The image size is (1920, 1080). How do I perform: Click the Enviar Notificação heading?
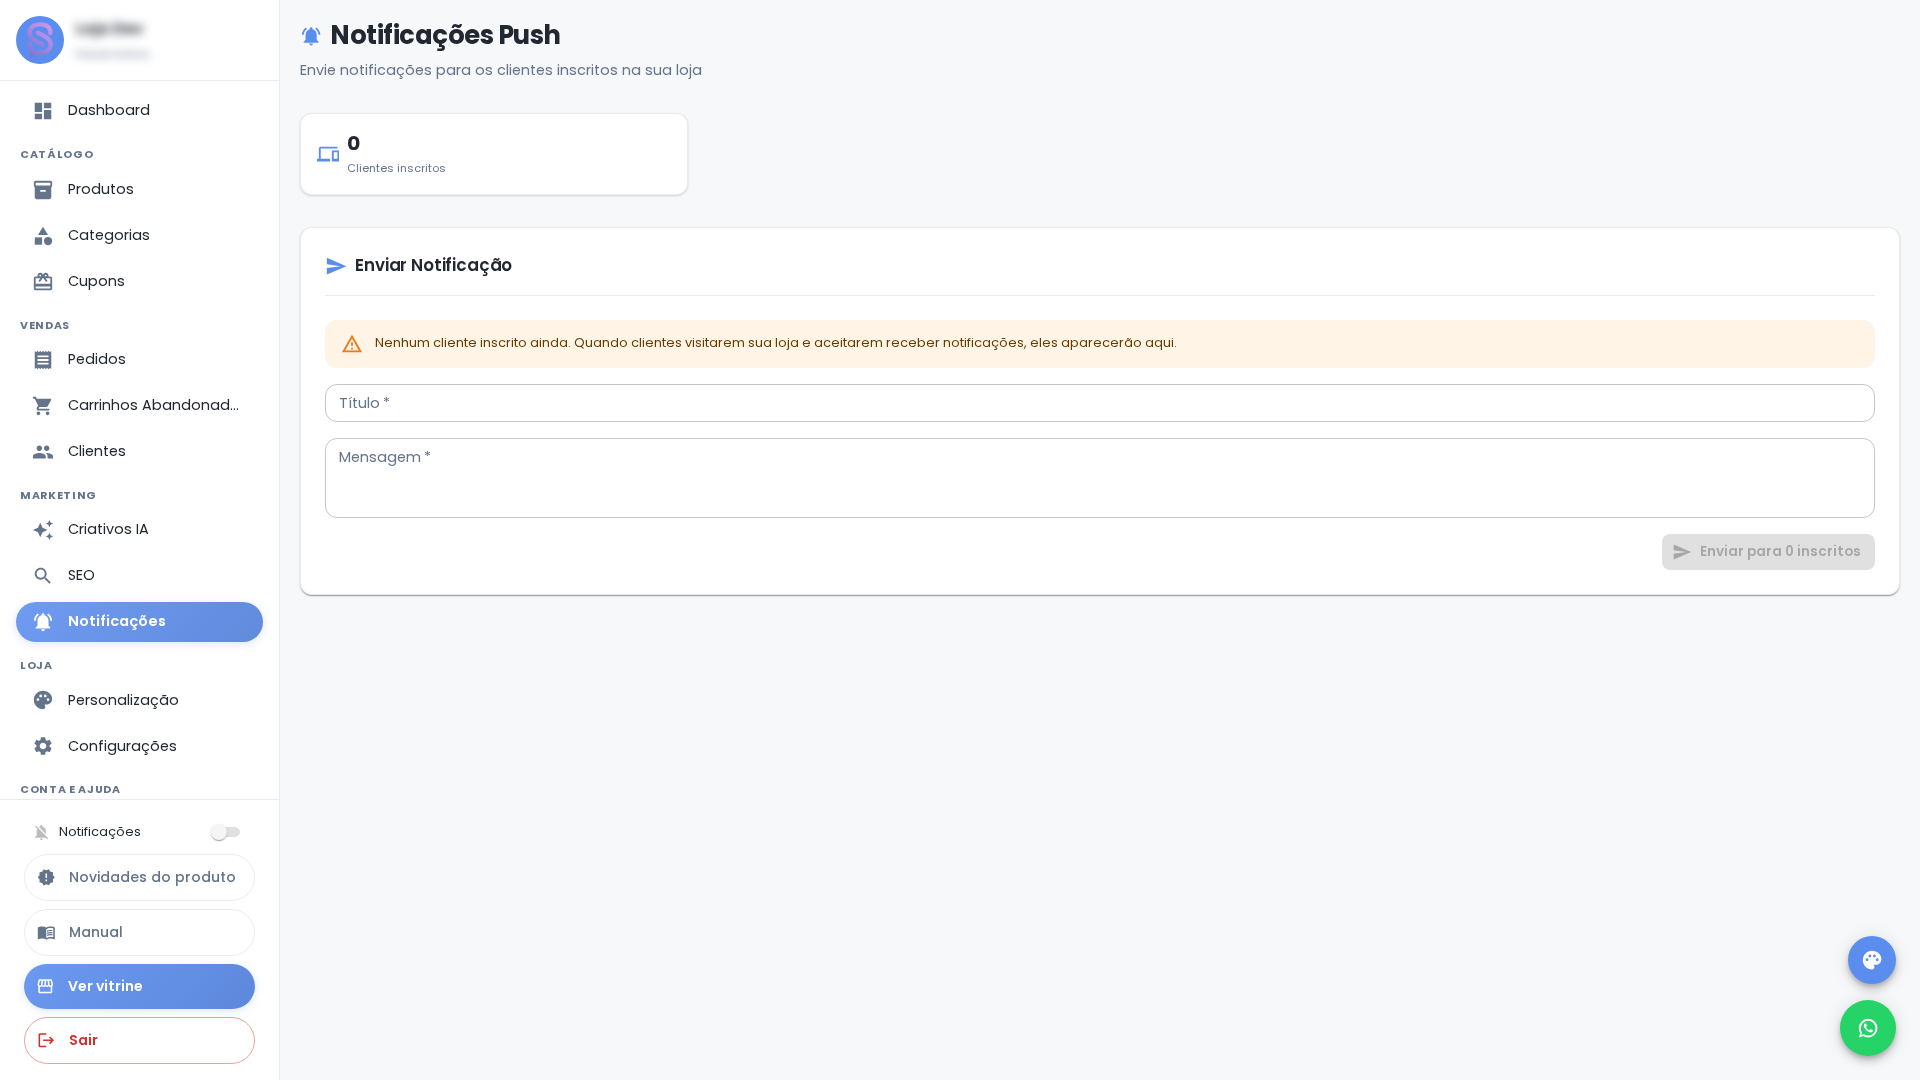point(433,265)
